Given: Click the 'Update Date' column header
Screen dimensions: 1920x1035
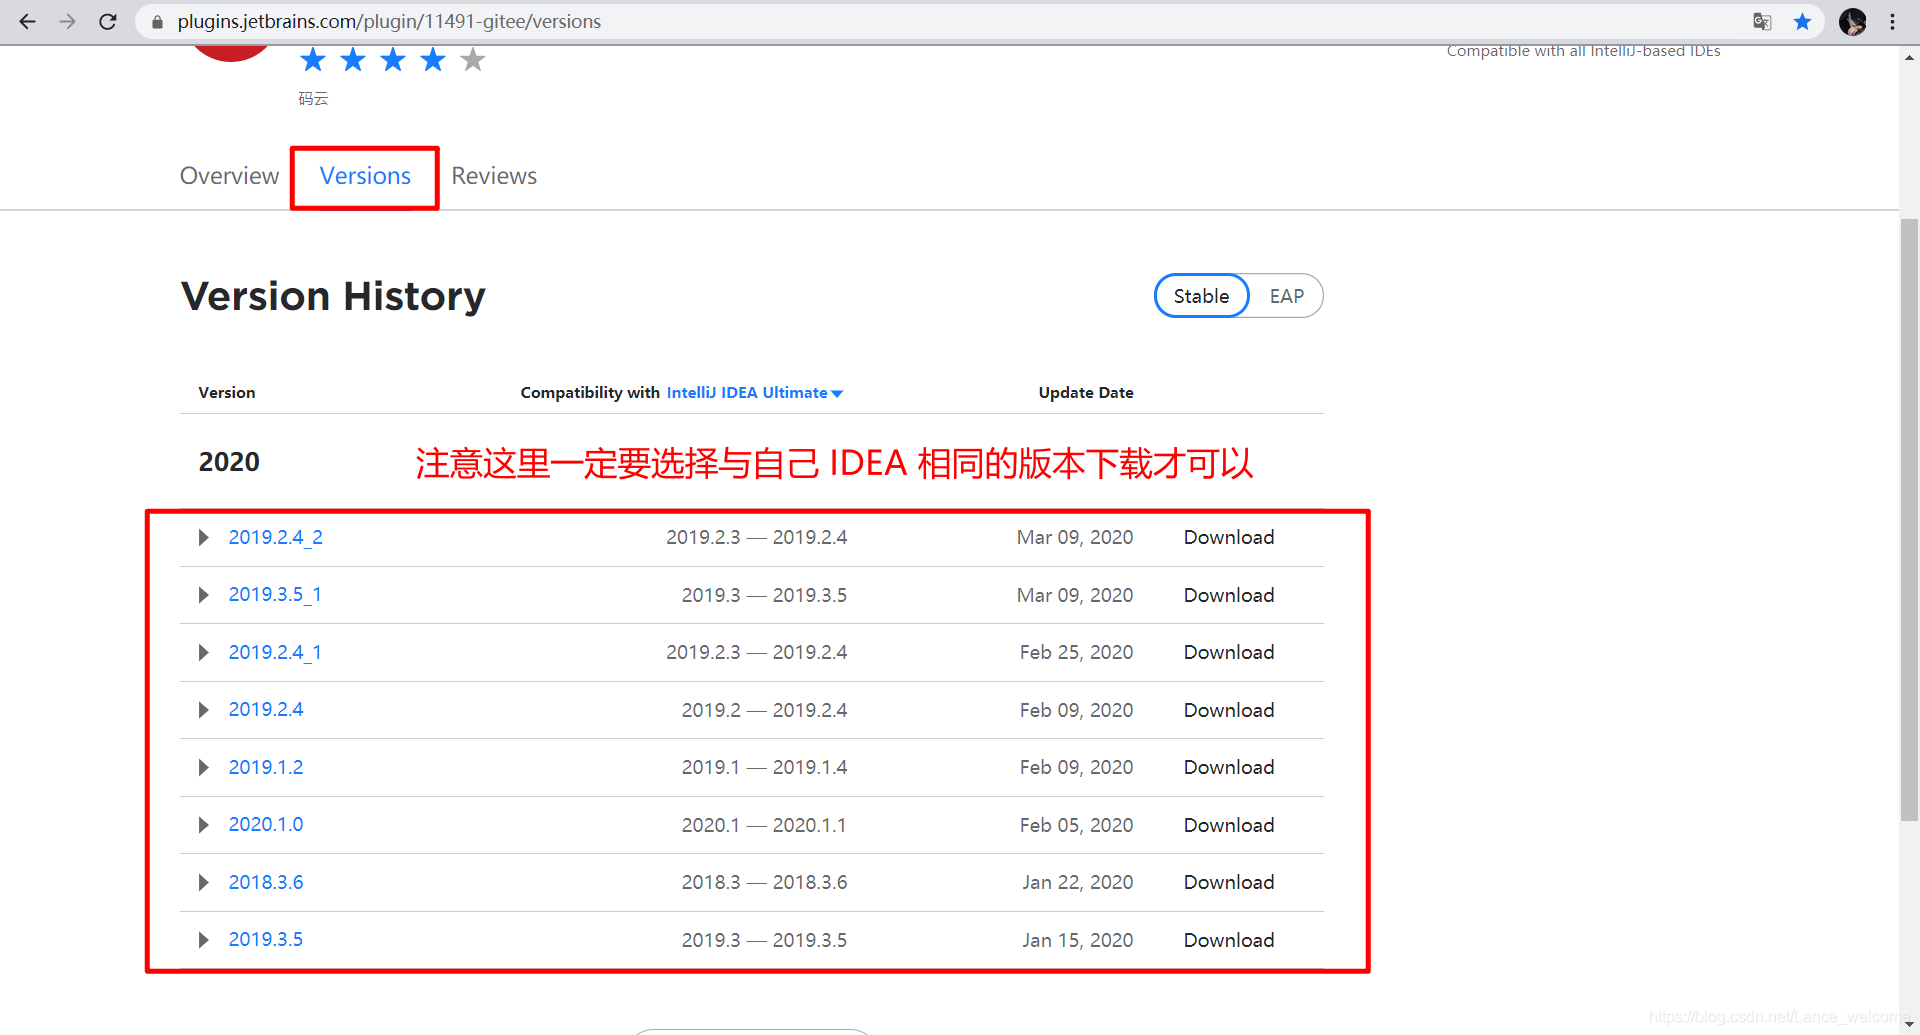Looking at the screenshot, I should coord(1086,393).
